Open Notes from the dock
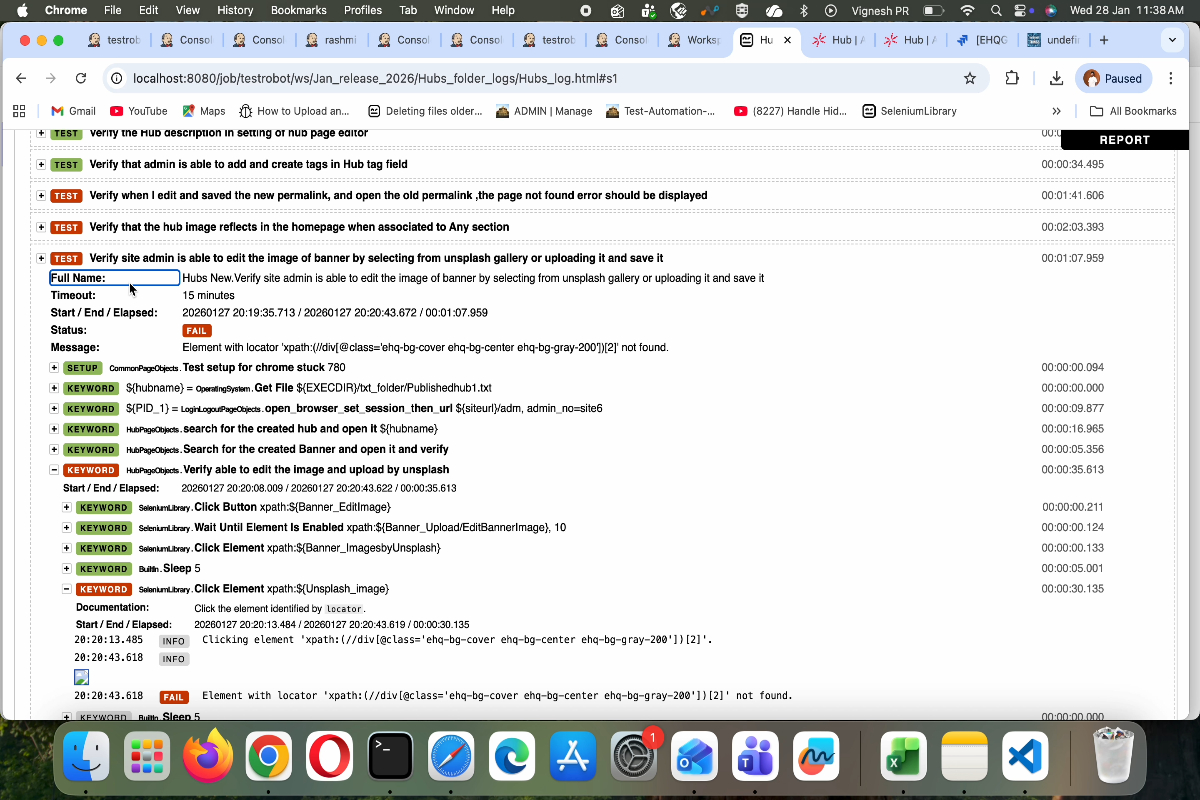 coord(965,756)
